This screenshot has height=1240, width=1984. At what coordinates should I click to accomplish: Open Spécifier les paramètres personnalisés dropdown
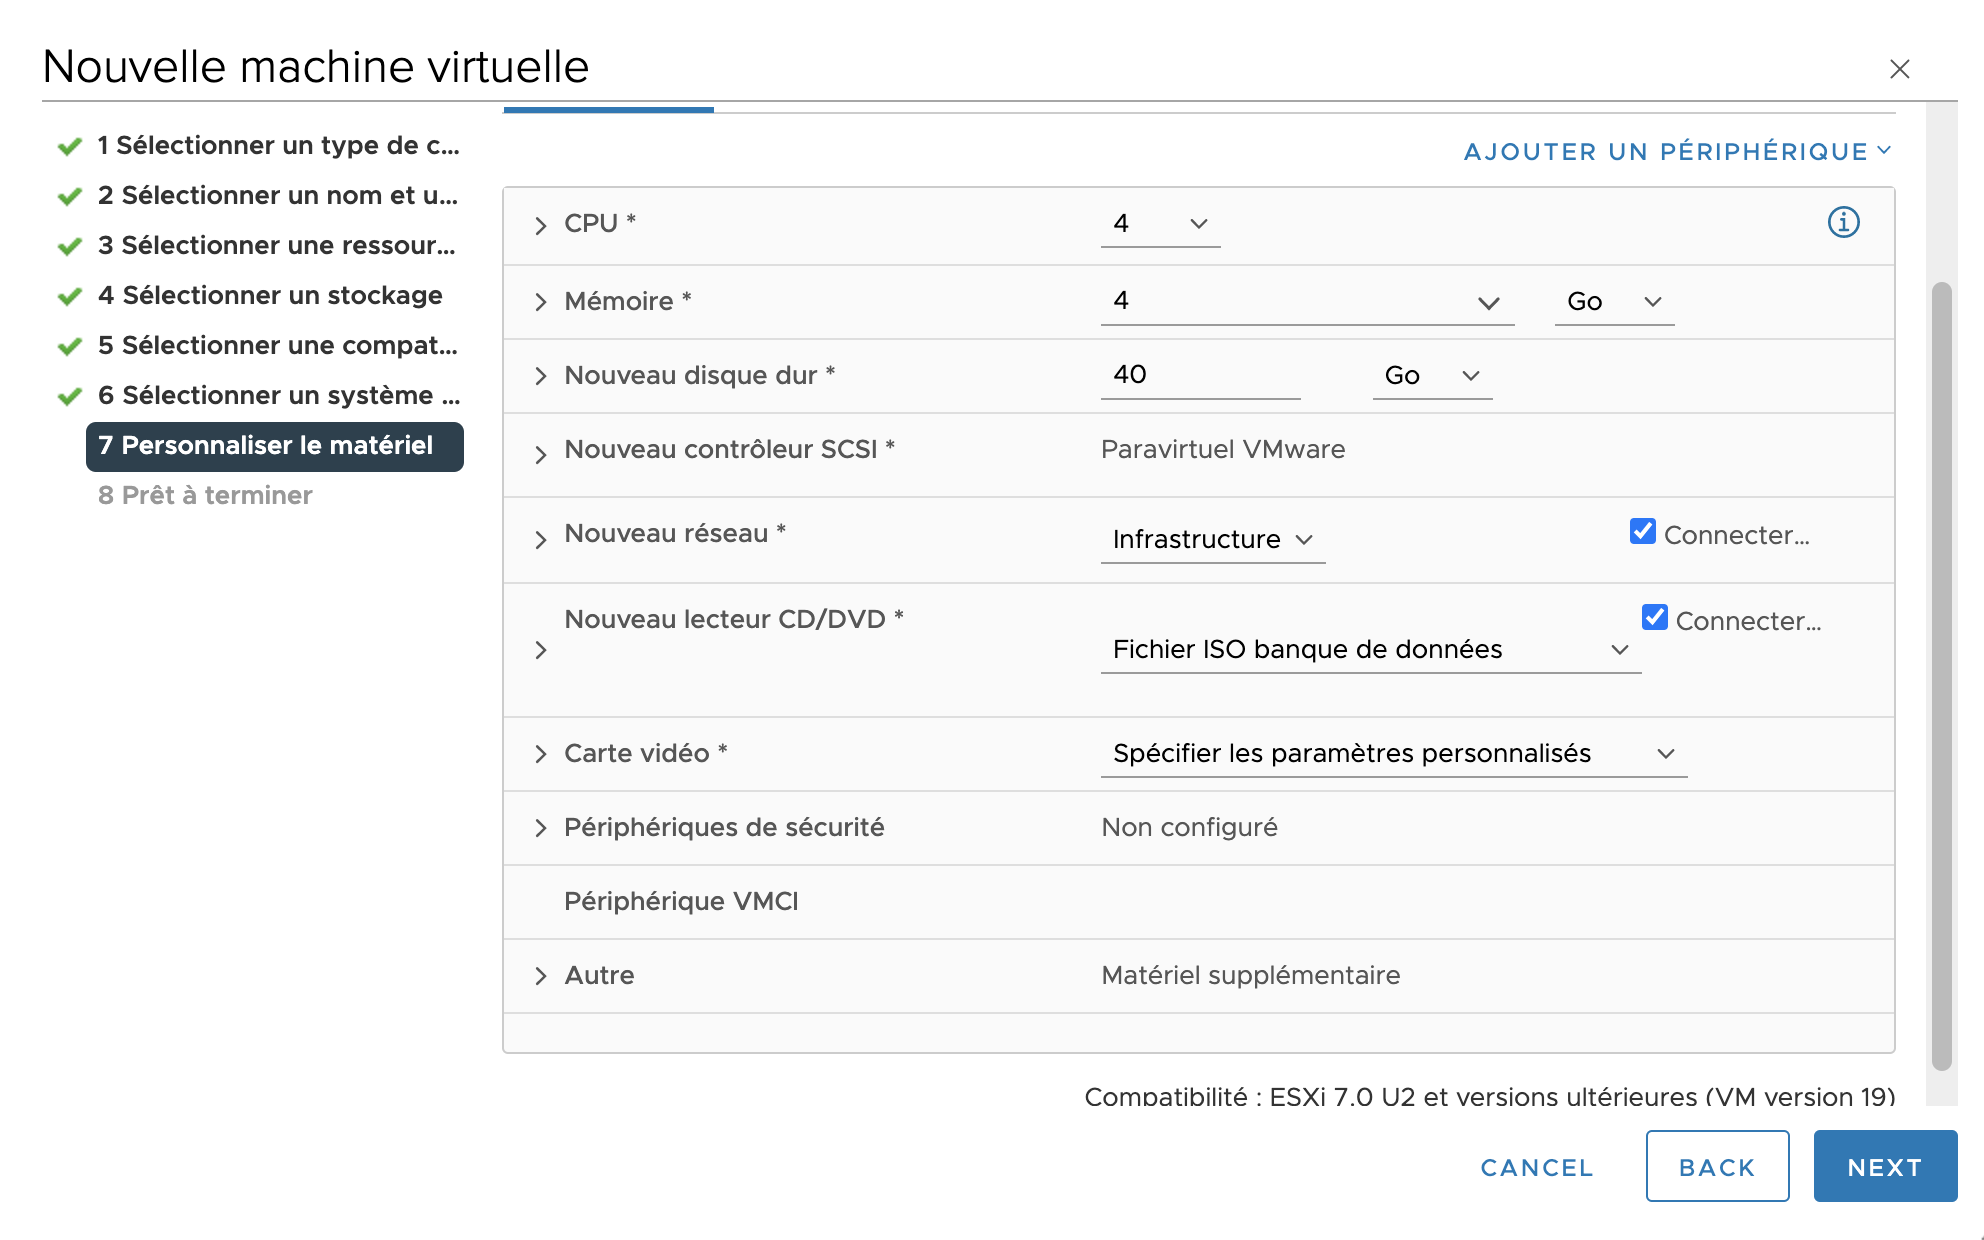tap(1394, 754)
